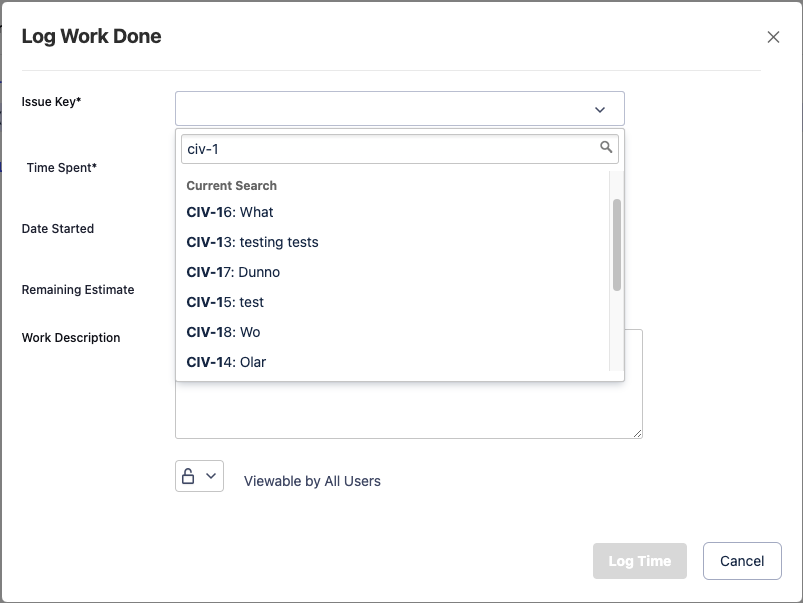Click the open padlock visibility icon
This screenshot has width=803, height=603.
pyautogui.click(x=188, y=476)
